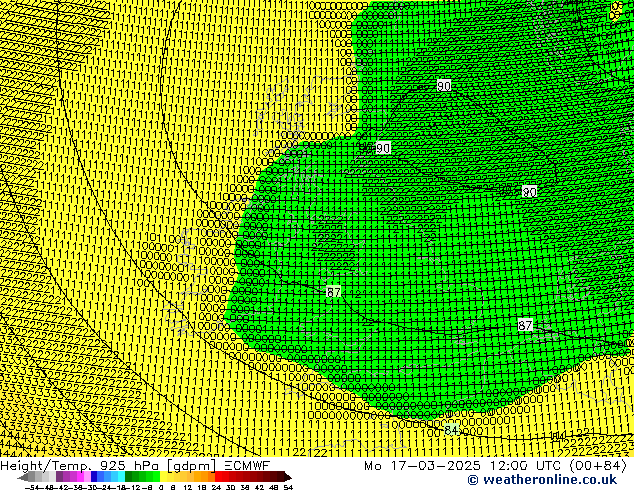Click the ECMWF model label
The width and height of the screenshot is (634, 490).
247,466
